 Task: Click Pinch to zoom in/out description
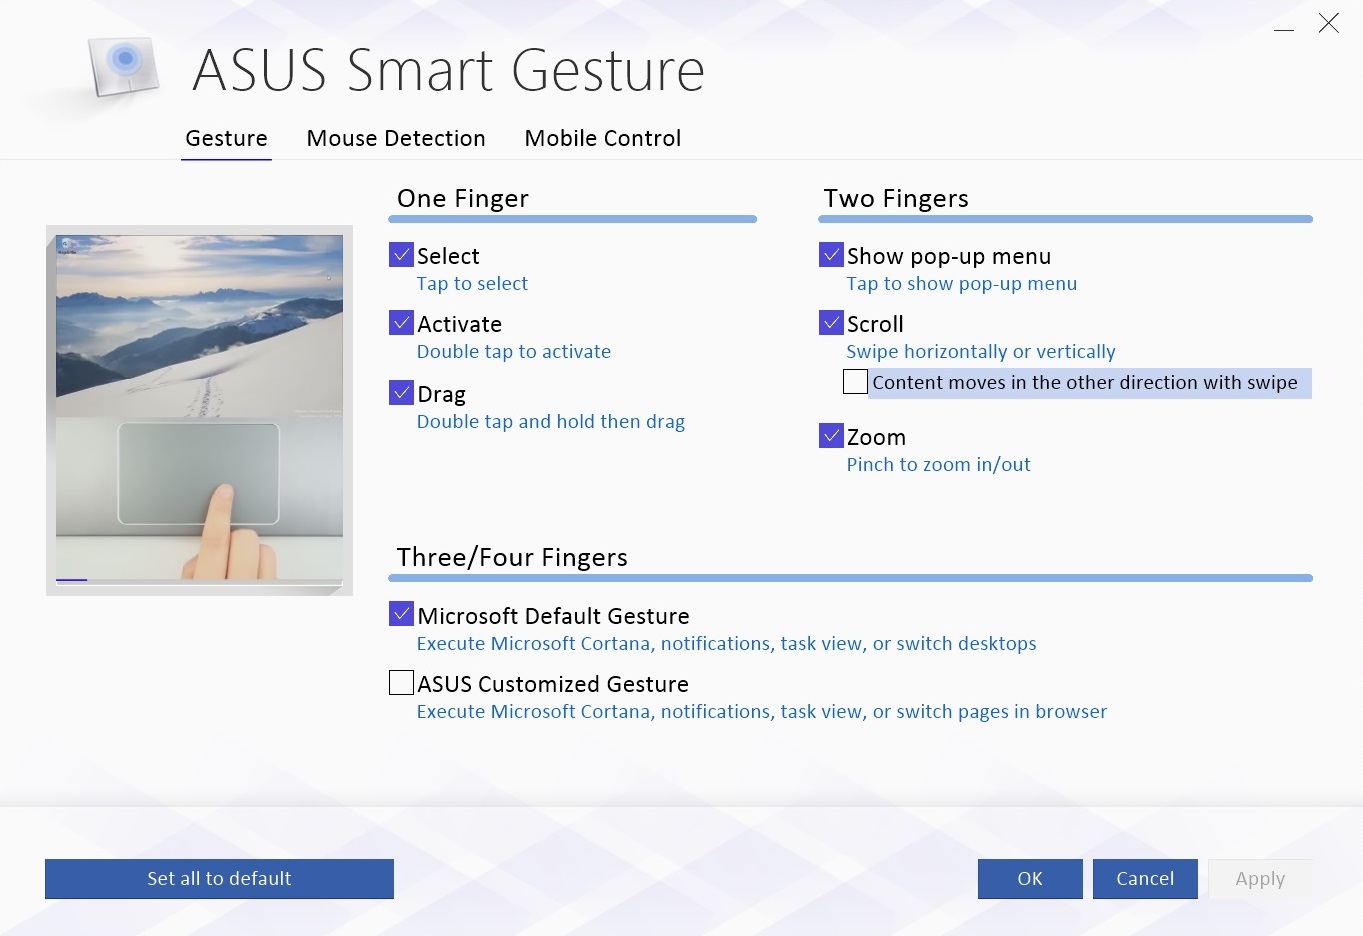(x=939, y=465)
